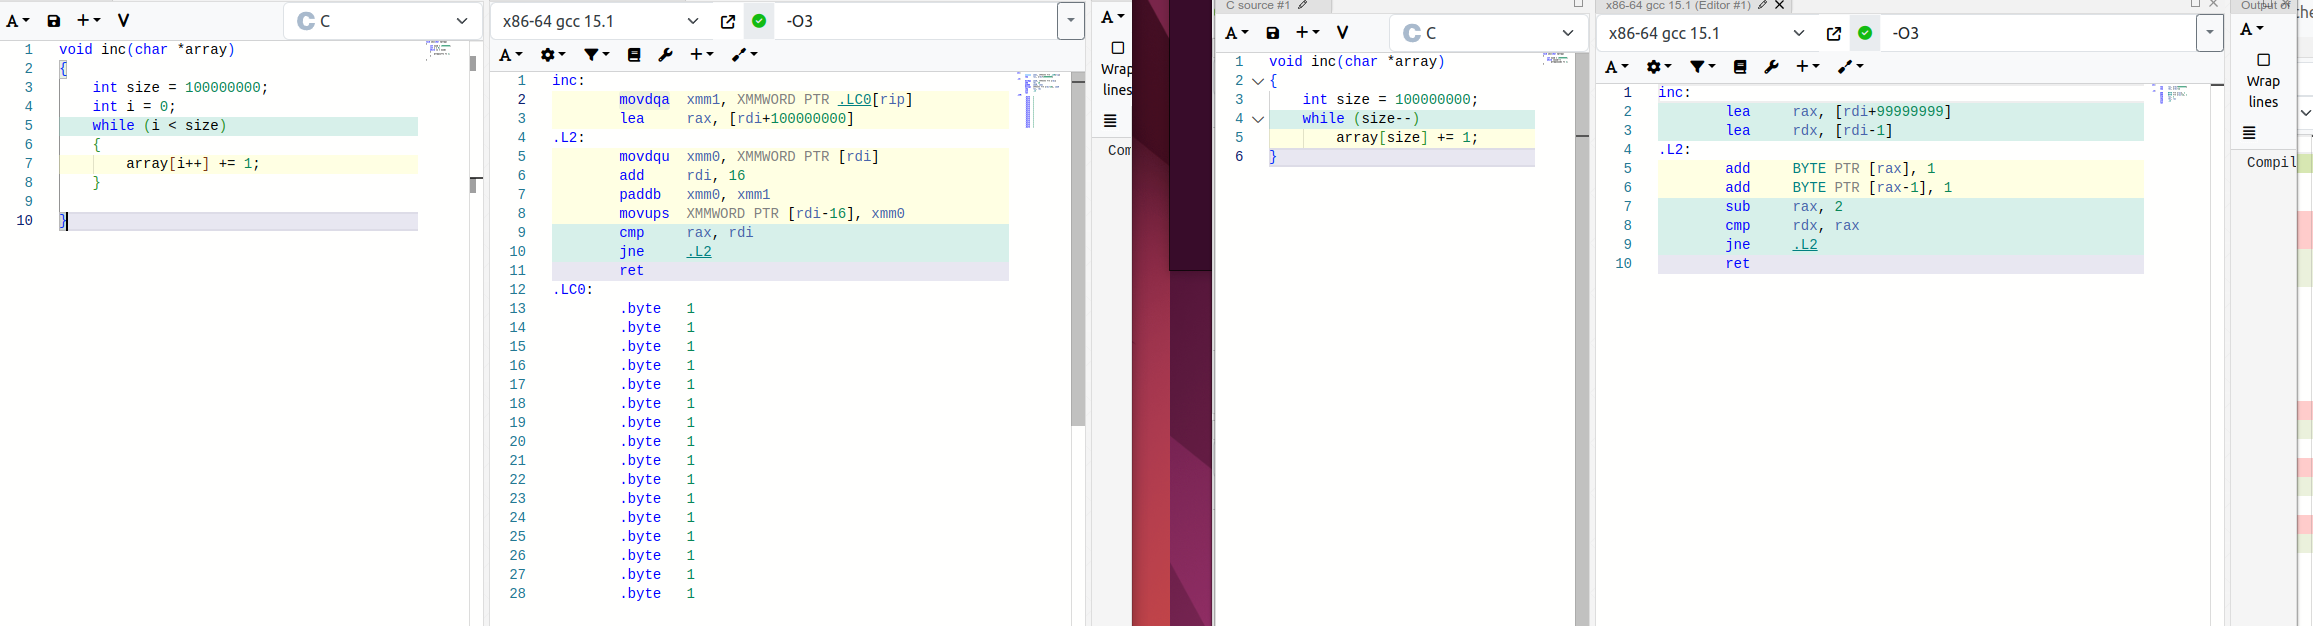This screenshot has height=626, width=2313.
Task: Open the add-new menu in left source editor
Action: (x=89, y=21)
